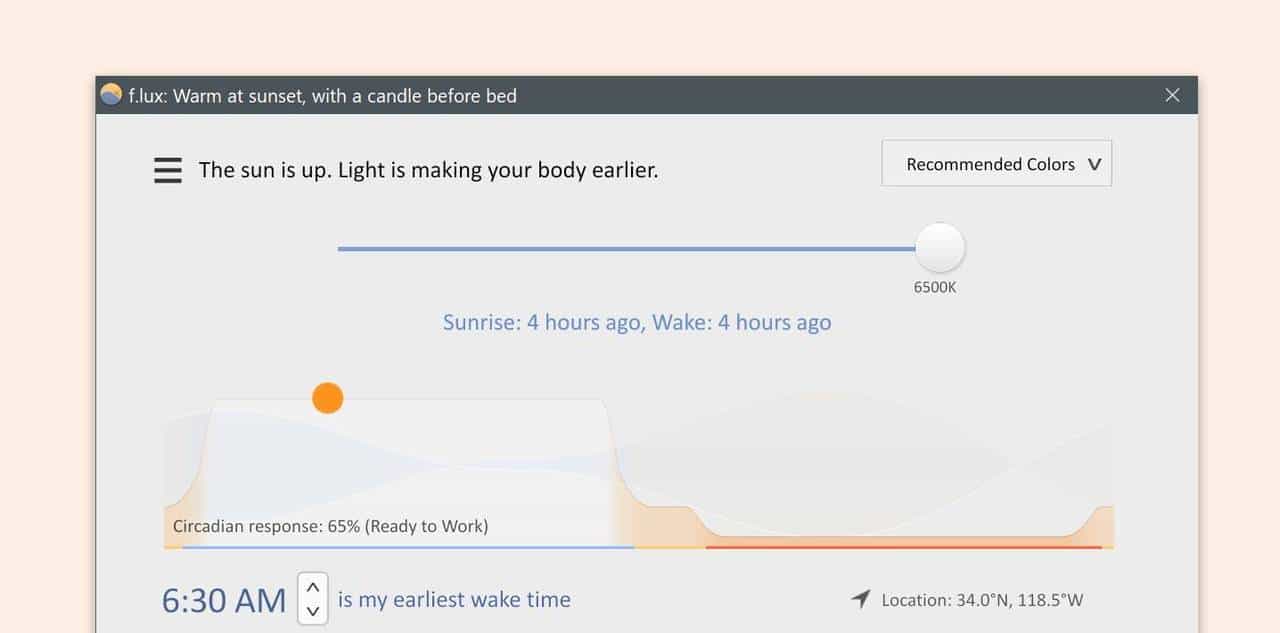
Task: Click the f.lux logo in title bar
Action: [111, 95]
